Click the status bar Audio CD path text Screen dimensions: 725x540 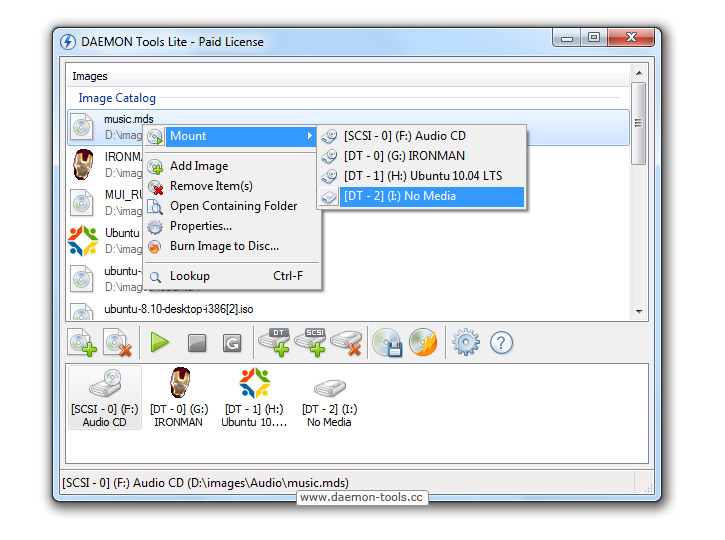[x=205, y=483]
